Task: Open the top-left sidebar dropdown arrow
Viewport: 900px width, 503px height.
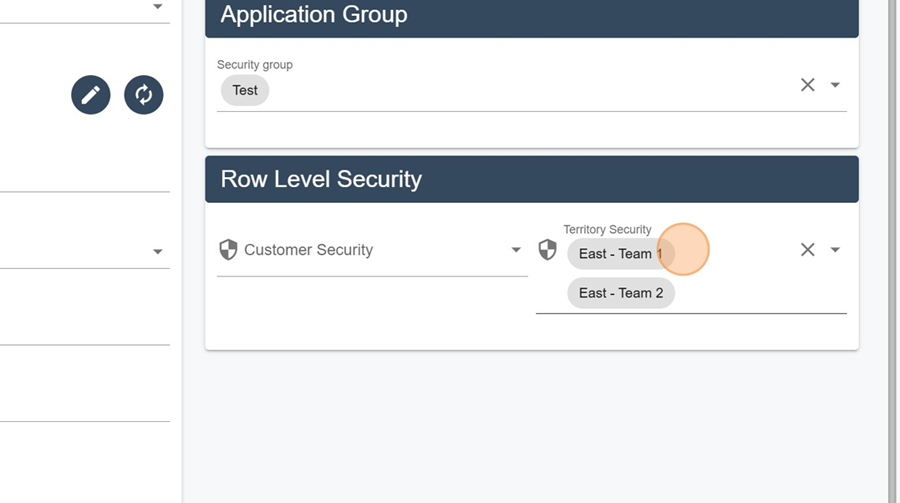Action: coord(157,6)
